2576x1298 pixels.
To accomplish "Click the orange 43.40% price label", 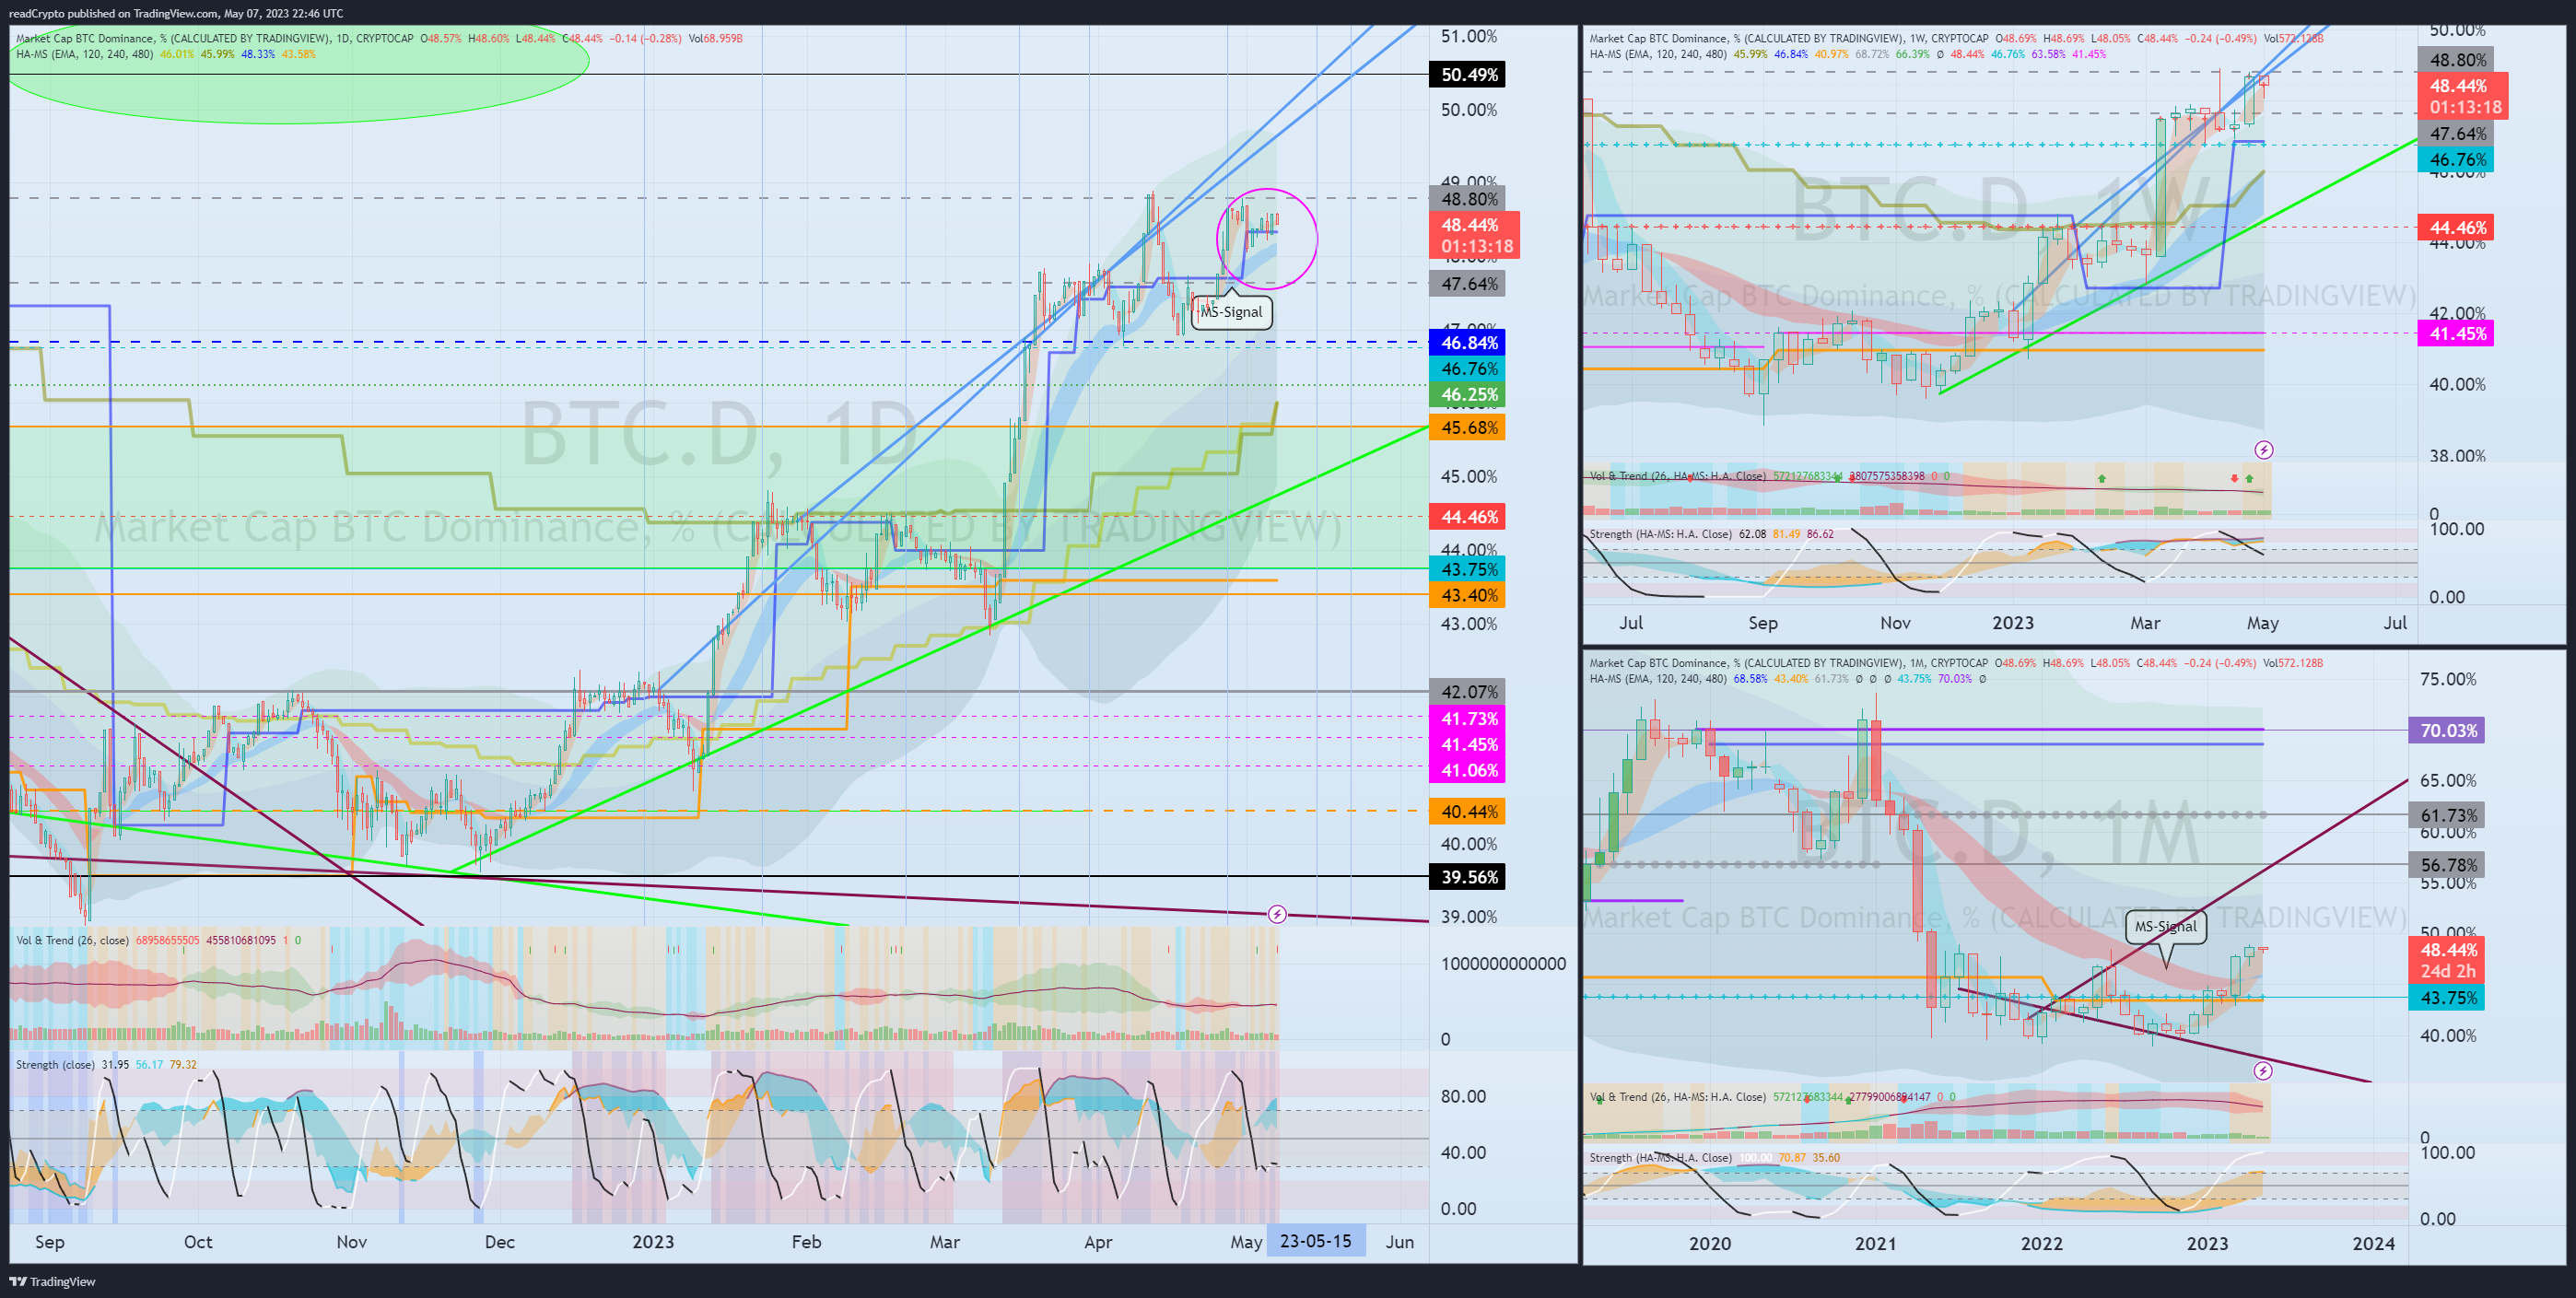I will coord(1468,595).
